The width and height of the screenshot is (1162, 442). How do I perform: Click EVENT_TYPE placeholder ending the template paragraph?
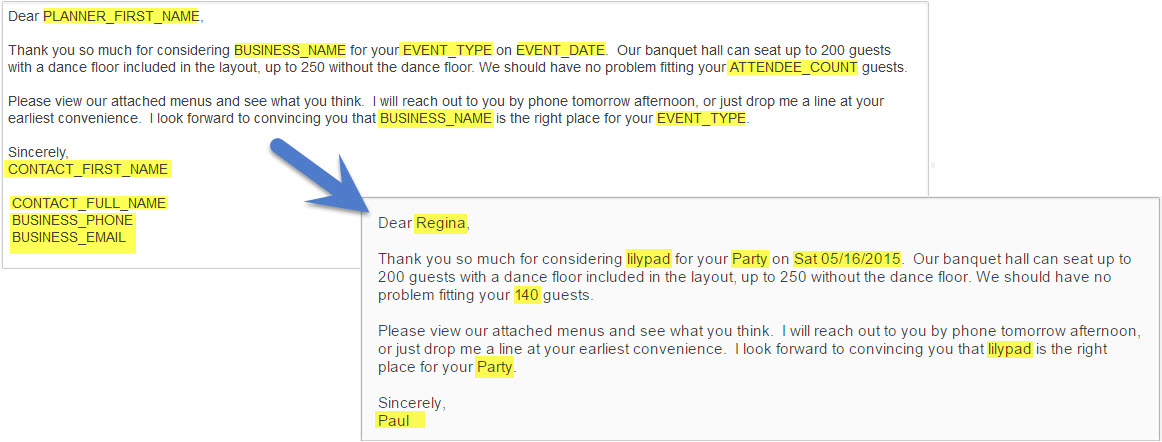pyautogui.click(x=701, y=119)
